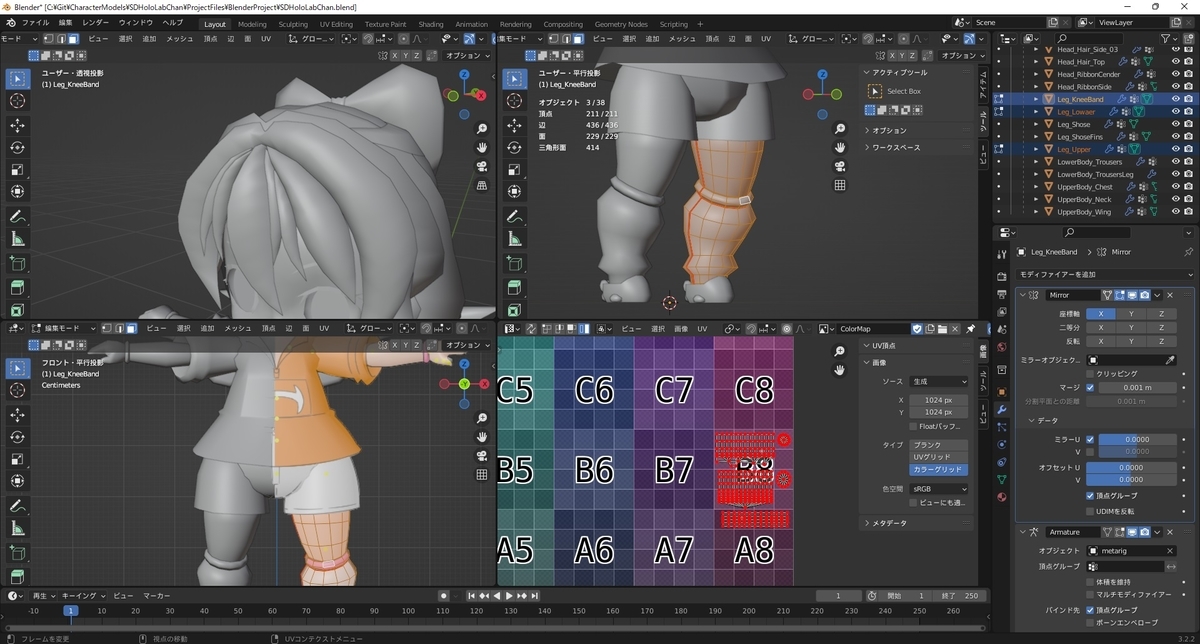Viewport: 1200px width, 644px height.
Task: Hide Leg_KneeBand with its eye icon
Action: [x=1176, y=99]
